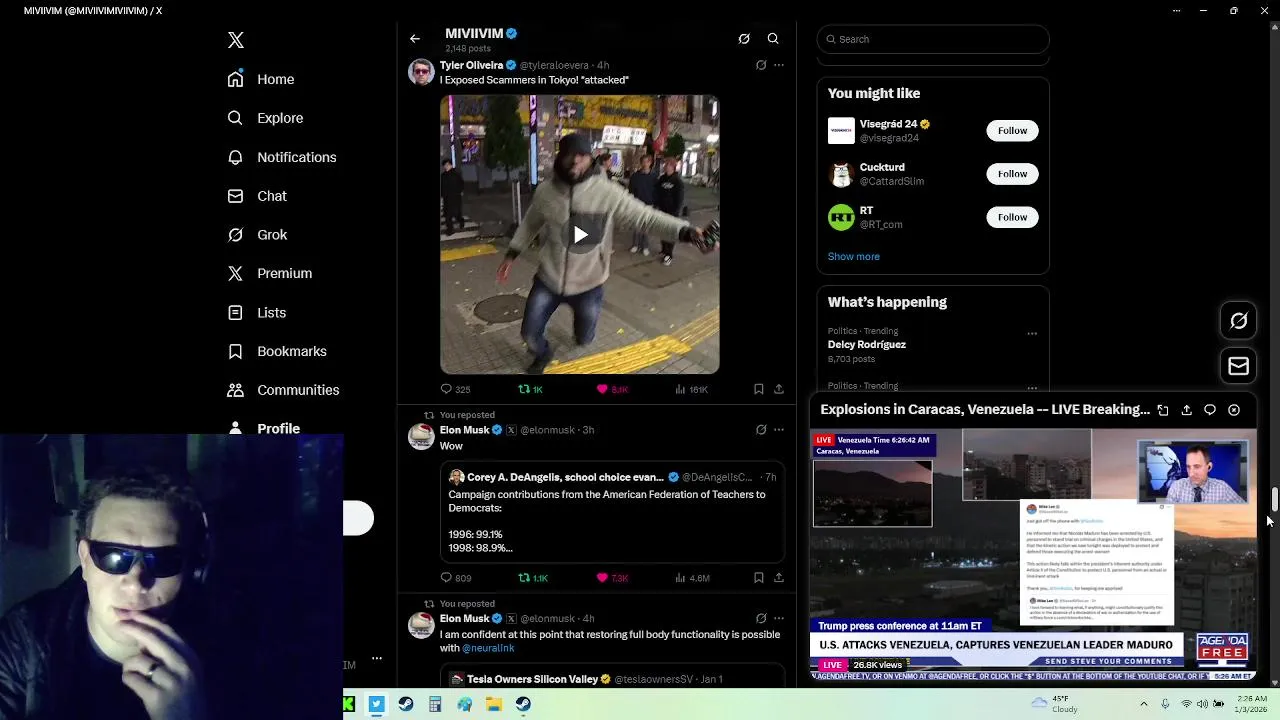Open Grok actions on Tyler Oliveira post

click(761, 65)
